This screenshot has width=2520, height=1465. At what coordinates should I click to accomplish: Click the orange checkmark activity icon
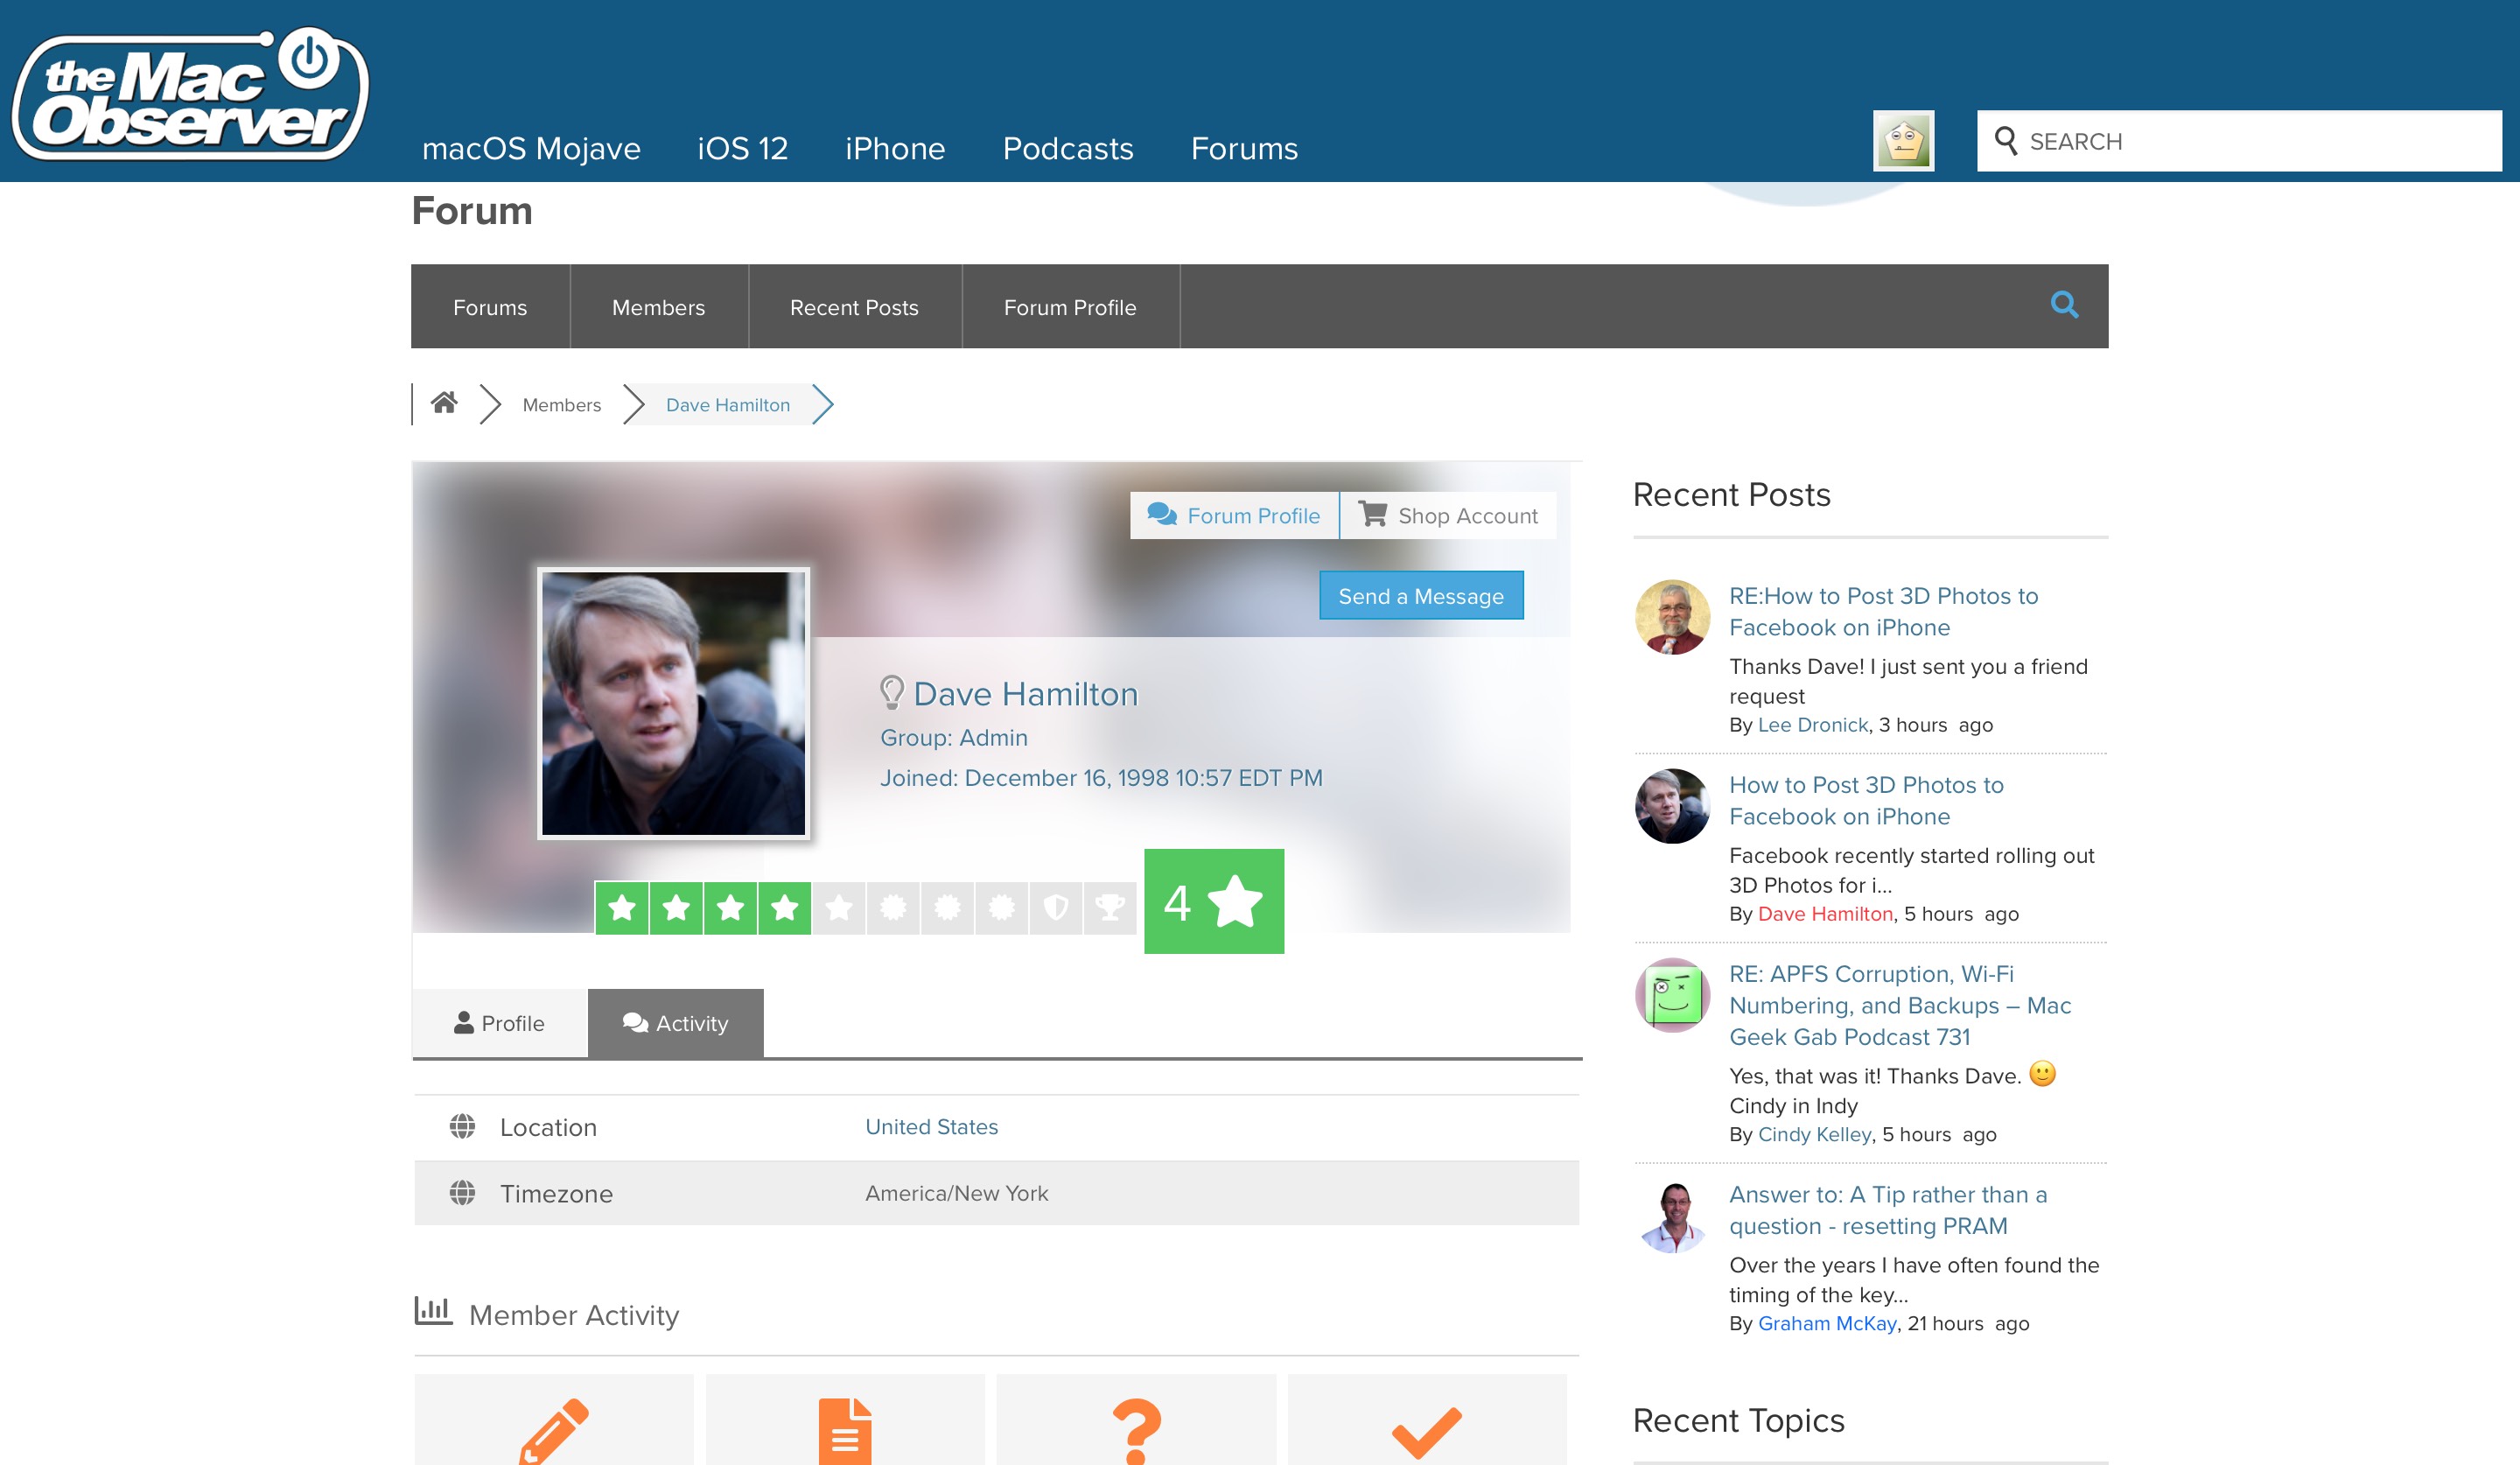[x=1427, y=1431]
